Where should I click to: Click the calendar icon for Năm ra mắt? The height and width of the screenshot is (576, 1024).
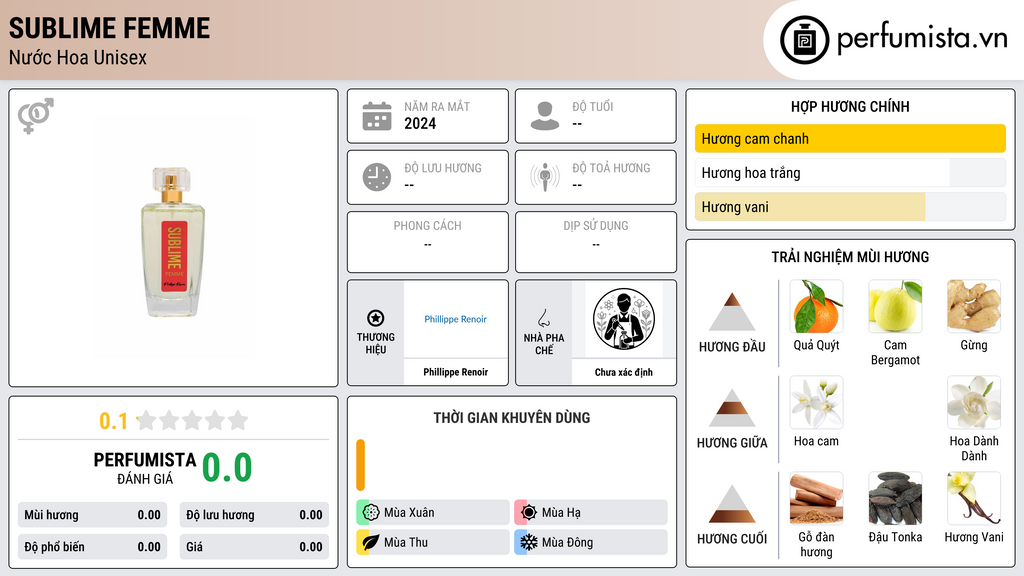pos(377,116)
